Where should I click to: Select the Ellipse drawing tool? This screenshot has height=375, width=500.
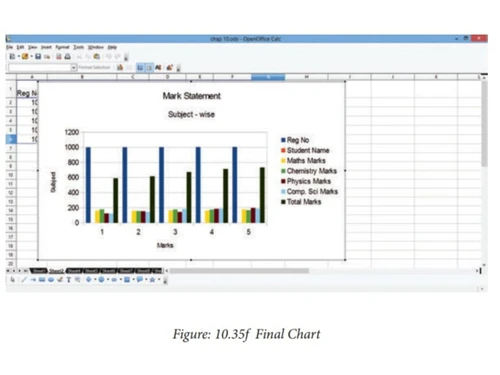coord(51,280)
